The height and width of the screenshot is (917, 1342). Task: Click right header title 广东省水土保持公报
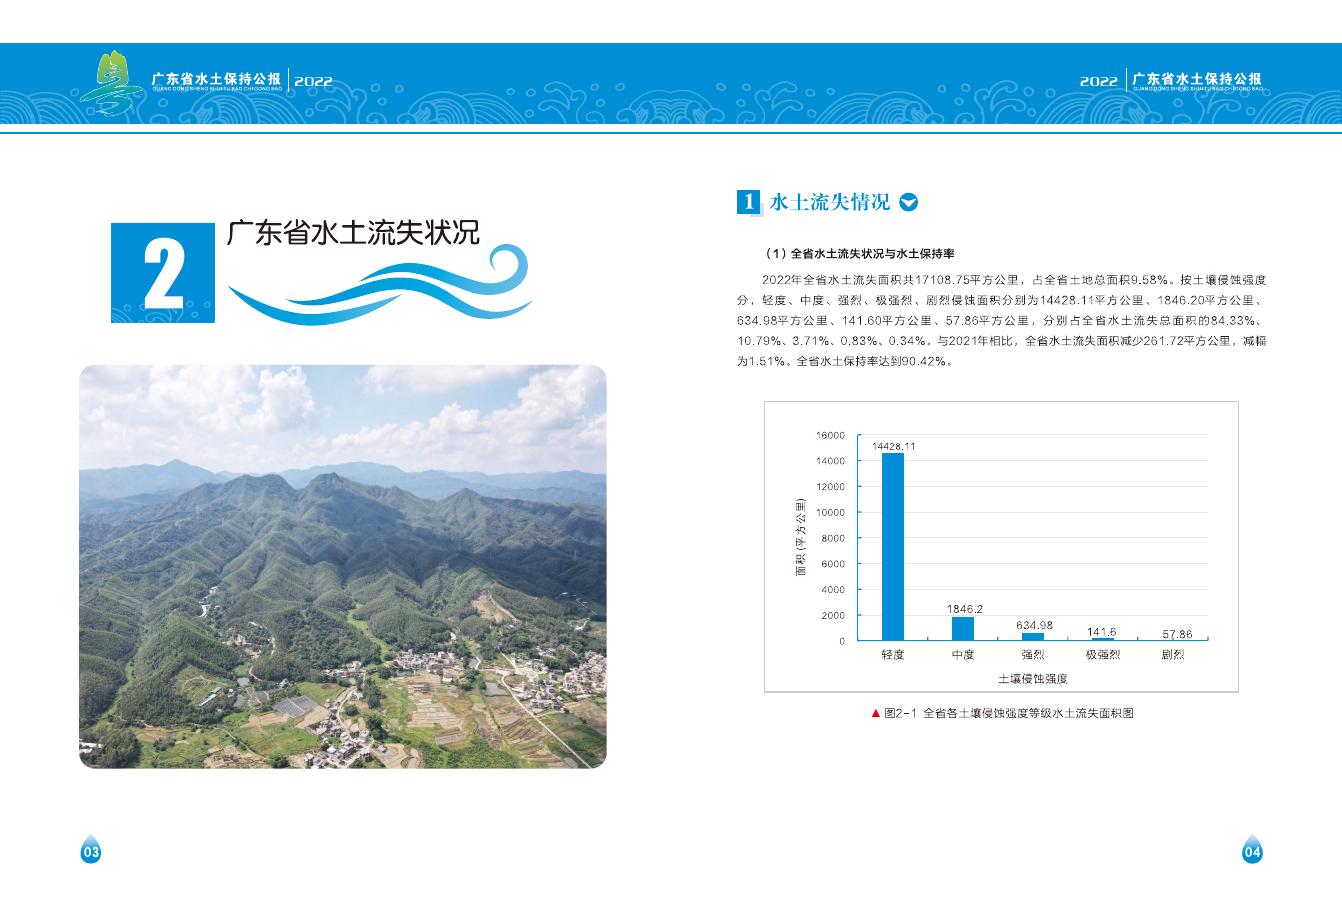point(1196,79)
